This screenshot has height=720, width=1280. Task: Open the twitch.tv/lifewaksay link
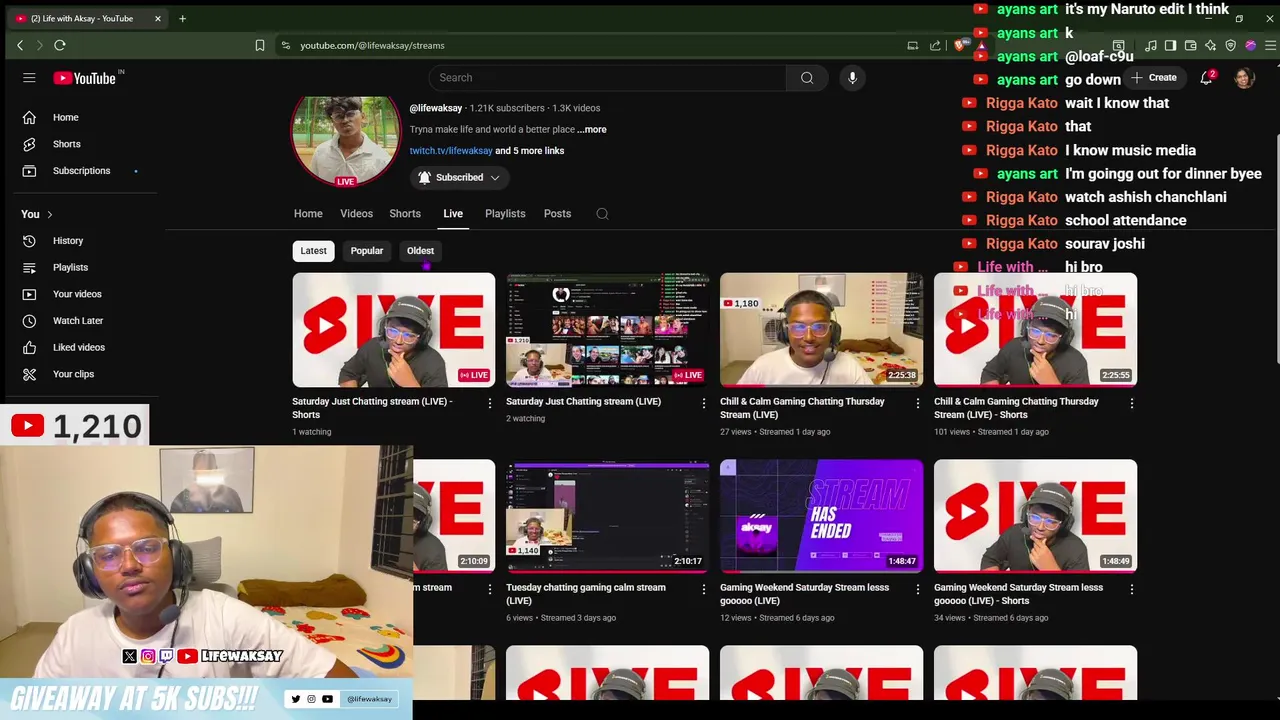tap(451, 151)
